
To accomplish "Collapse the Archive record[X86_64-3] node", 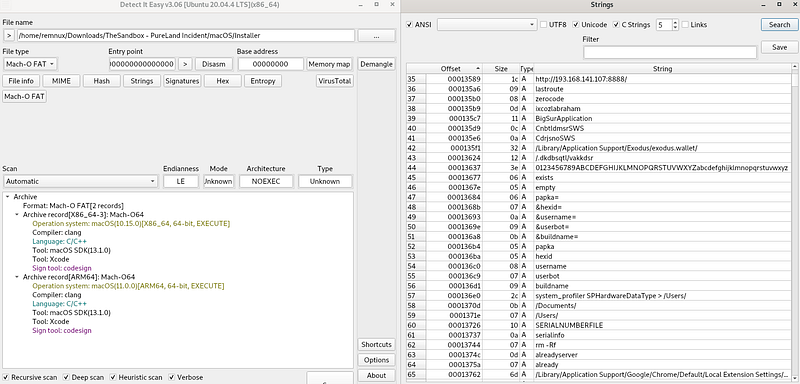I will click(18, 215).
